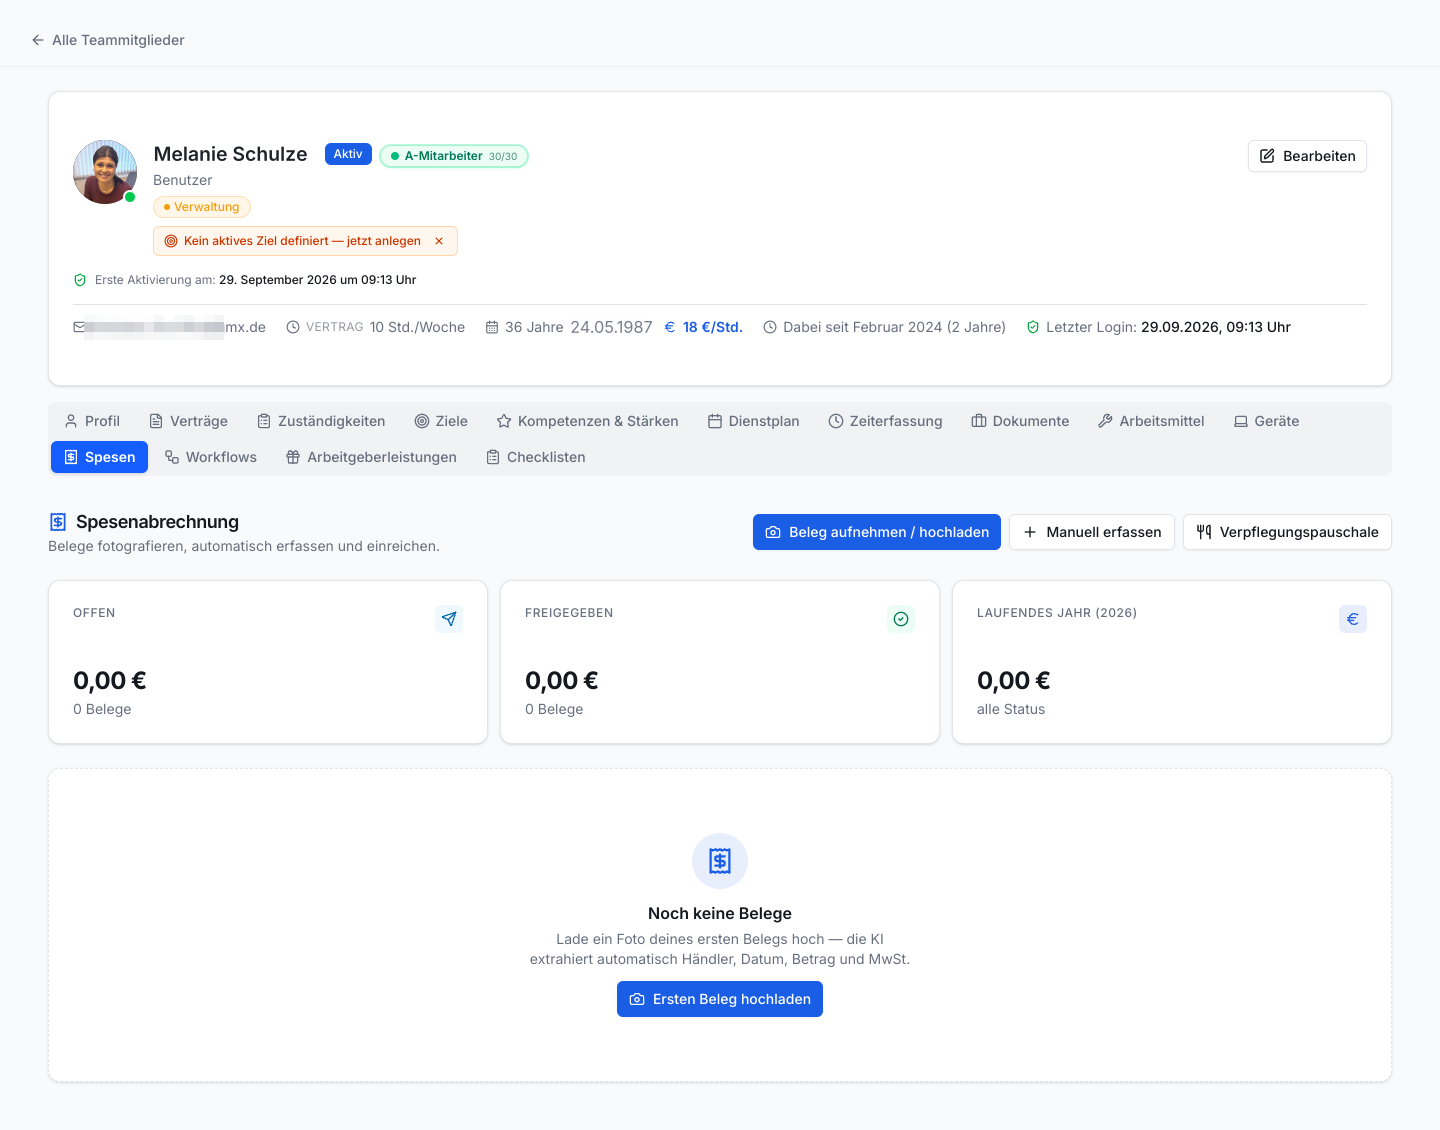This screenshot has height=1130, width=1440.
Task: Select the Dokumente tab
Action: 1021,421
